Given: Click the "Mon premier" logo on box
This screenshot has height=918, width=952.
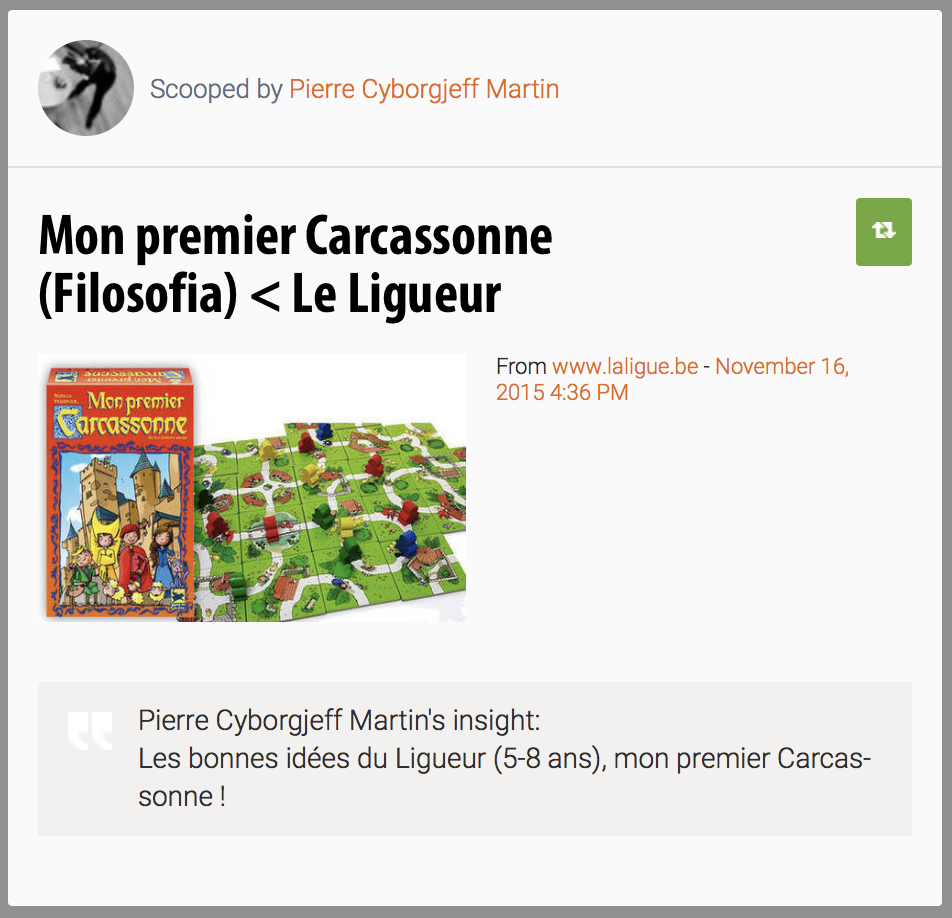Looking at the screenshot, I should point(135,401).
